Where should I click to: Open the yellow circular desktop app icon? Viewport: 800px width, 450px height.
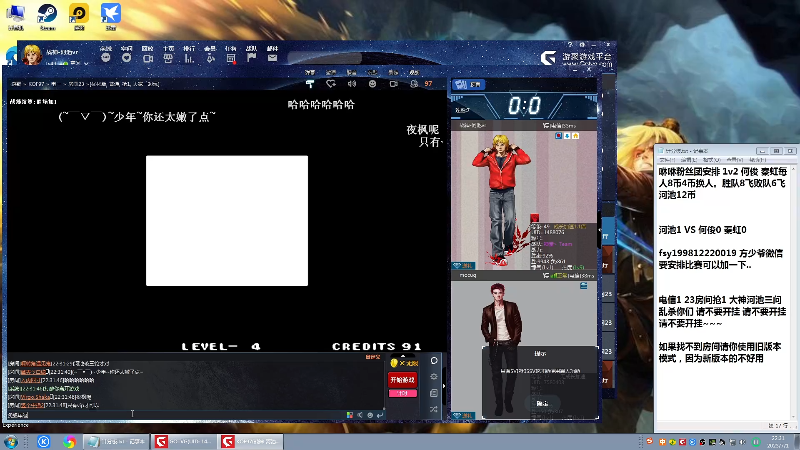(79, 17)
